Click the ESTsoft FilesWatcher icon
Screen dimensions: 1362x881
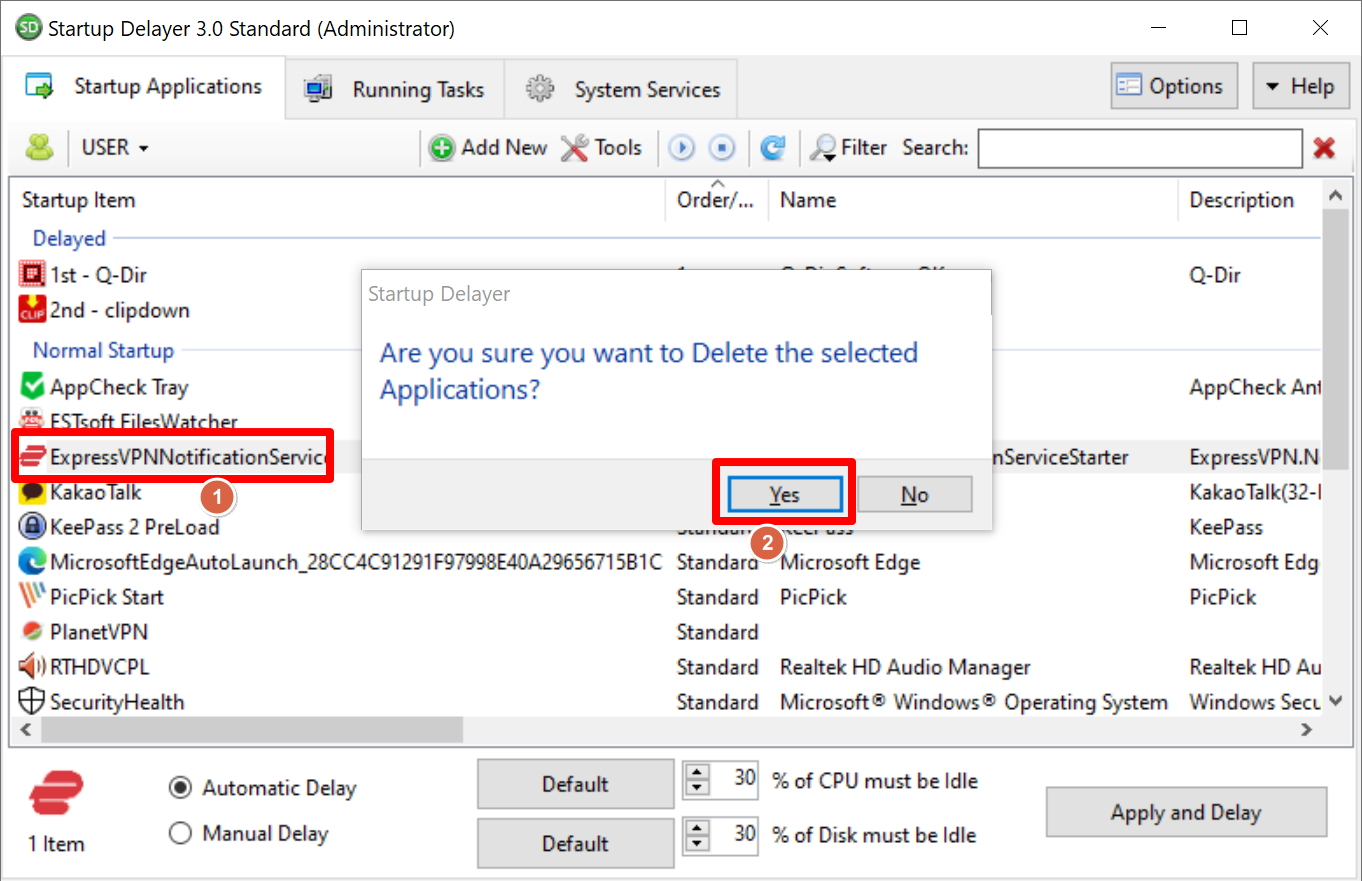tap(33, 421)
